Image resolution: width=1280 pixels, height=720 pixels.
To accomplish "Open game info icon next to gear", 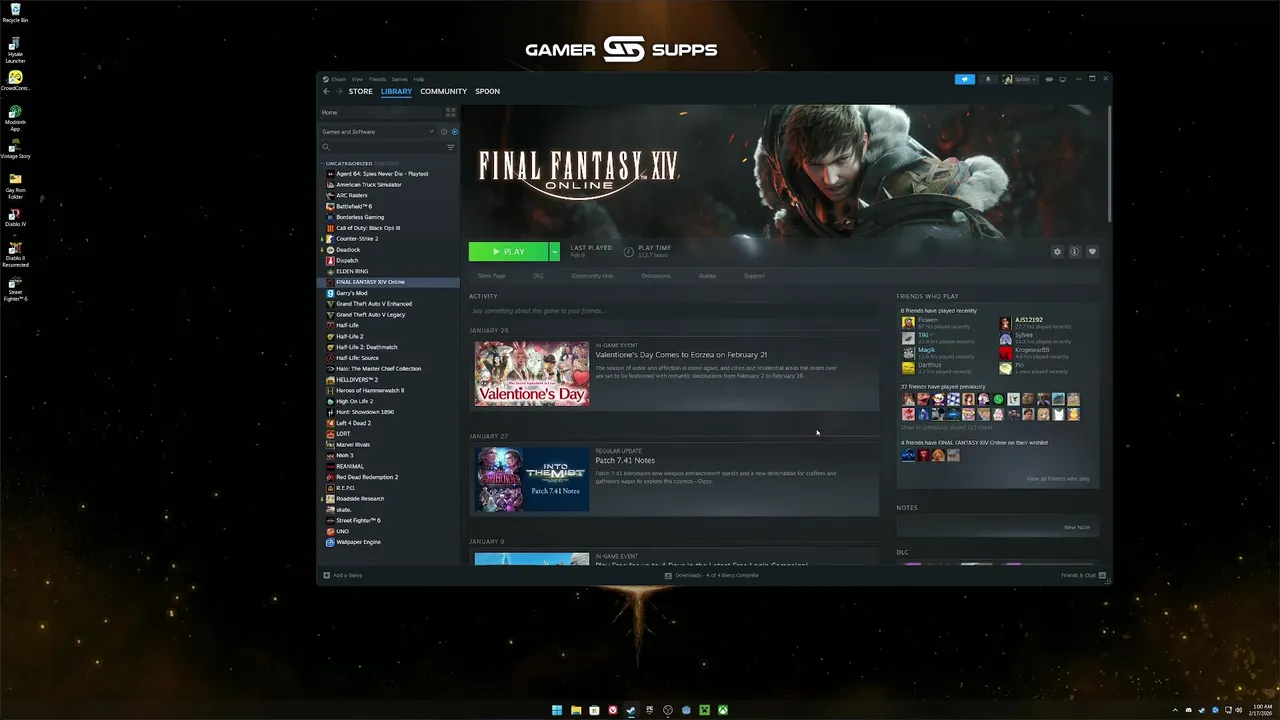I will (x=1074, y=252).
